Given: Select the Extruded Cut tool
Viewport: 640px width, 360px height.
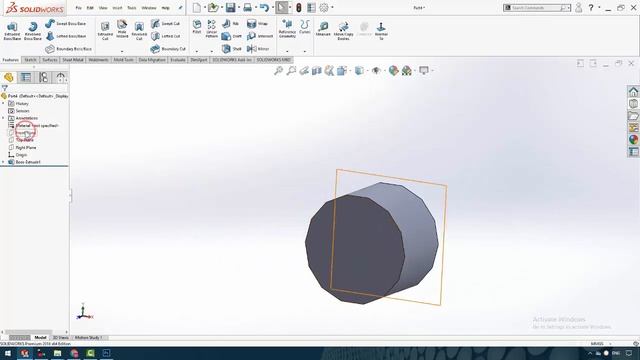Looking at the screenshot, I should pos(105,30).
